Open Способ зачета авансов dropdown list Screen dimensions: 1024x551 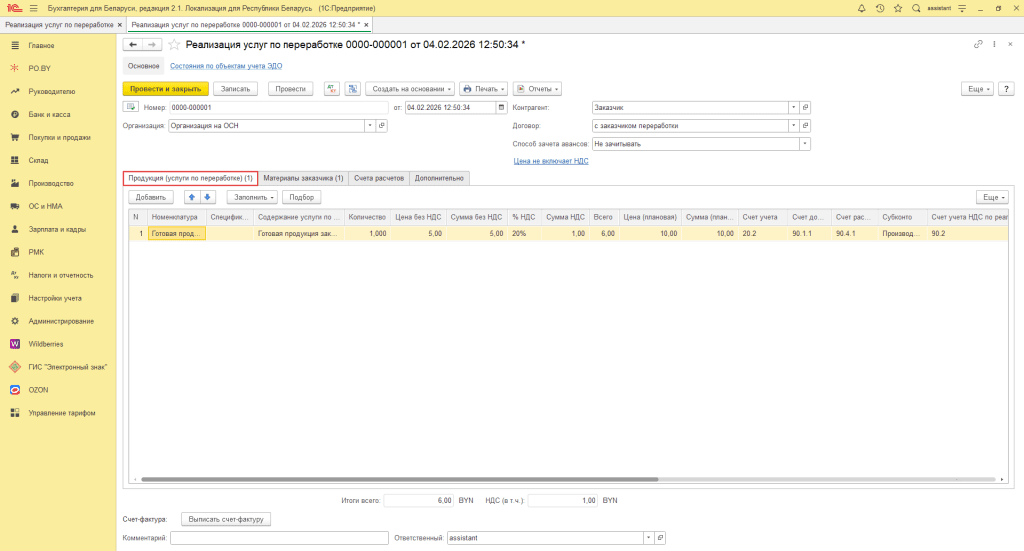point(805,143)
